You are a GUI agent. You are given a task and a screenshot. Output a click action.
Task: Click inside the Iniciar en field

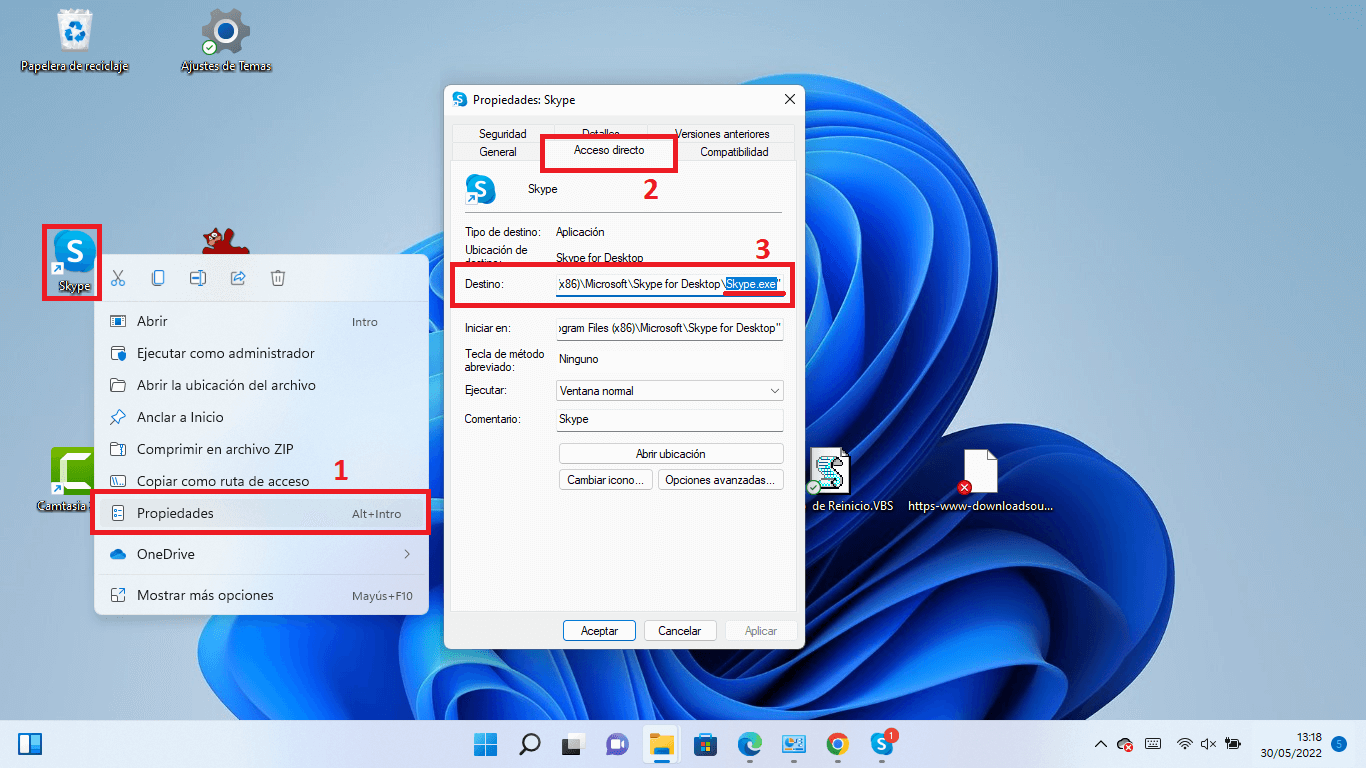point(670,328)
